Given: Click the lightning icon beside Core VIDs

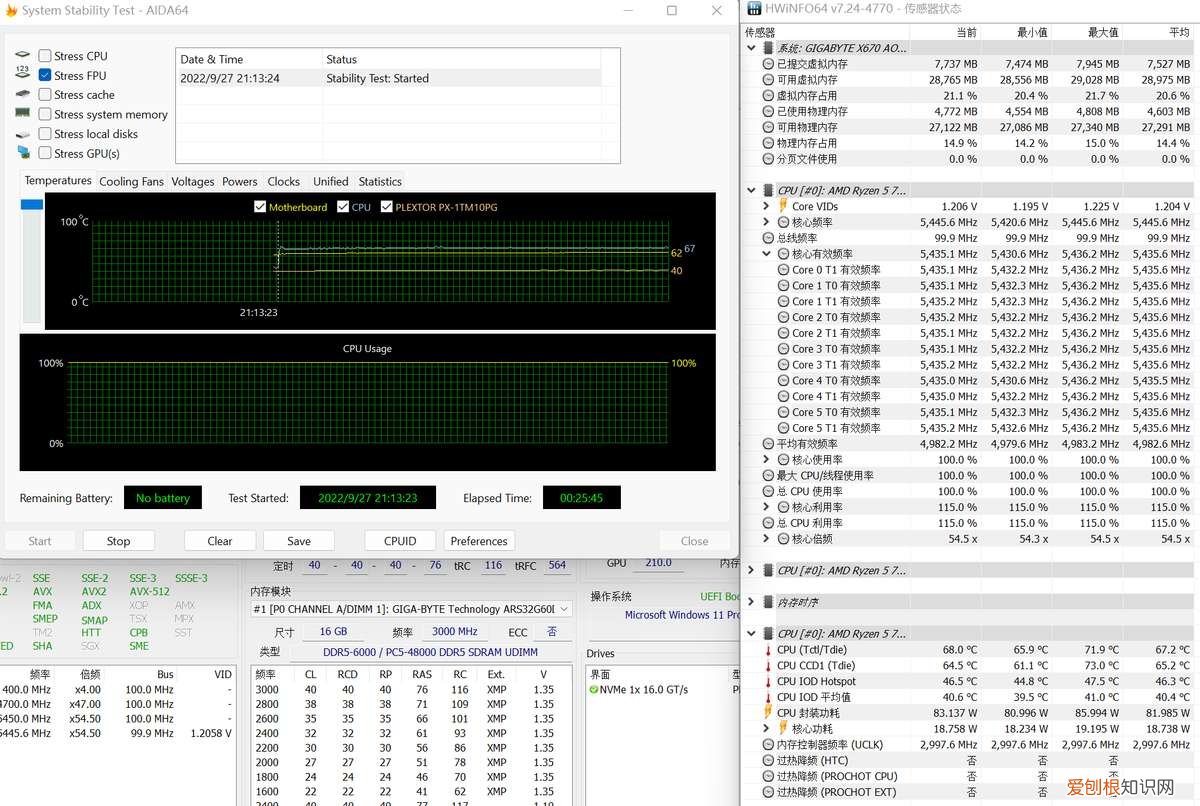Looking at the screenshot, I should click(783, 206).
